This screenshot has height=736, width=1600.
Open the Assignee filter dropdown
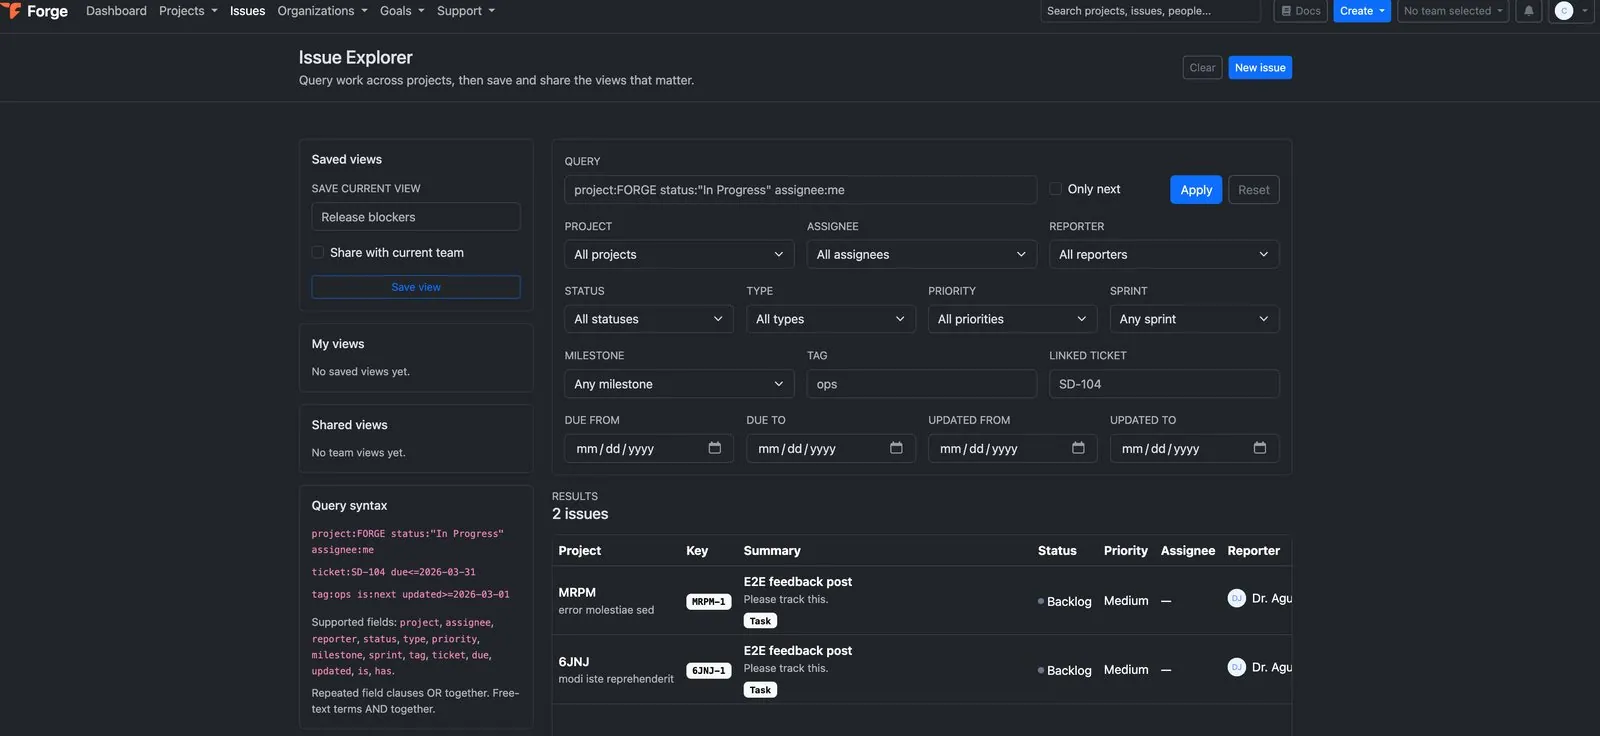coord(922,254)
